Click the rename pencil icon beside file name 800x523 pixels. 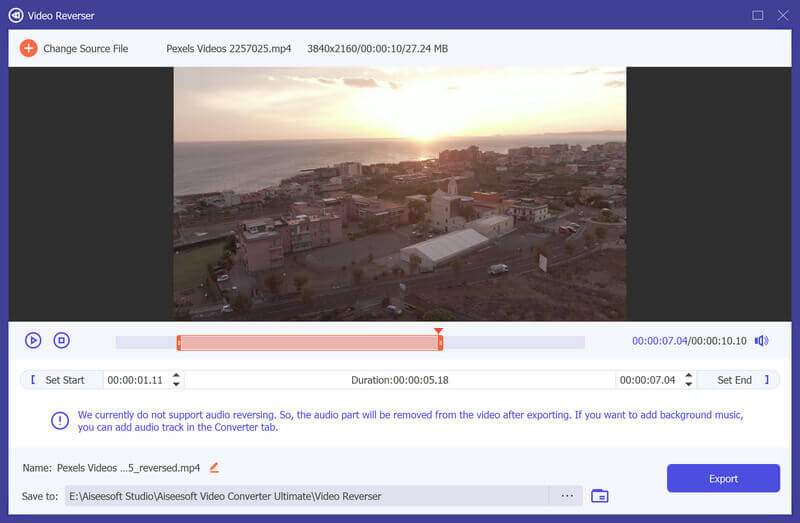pos(214,467)
